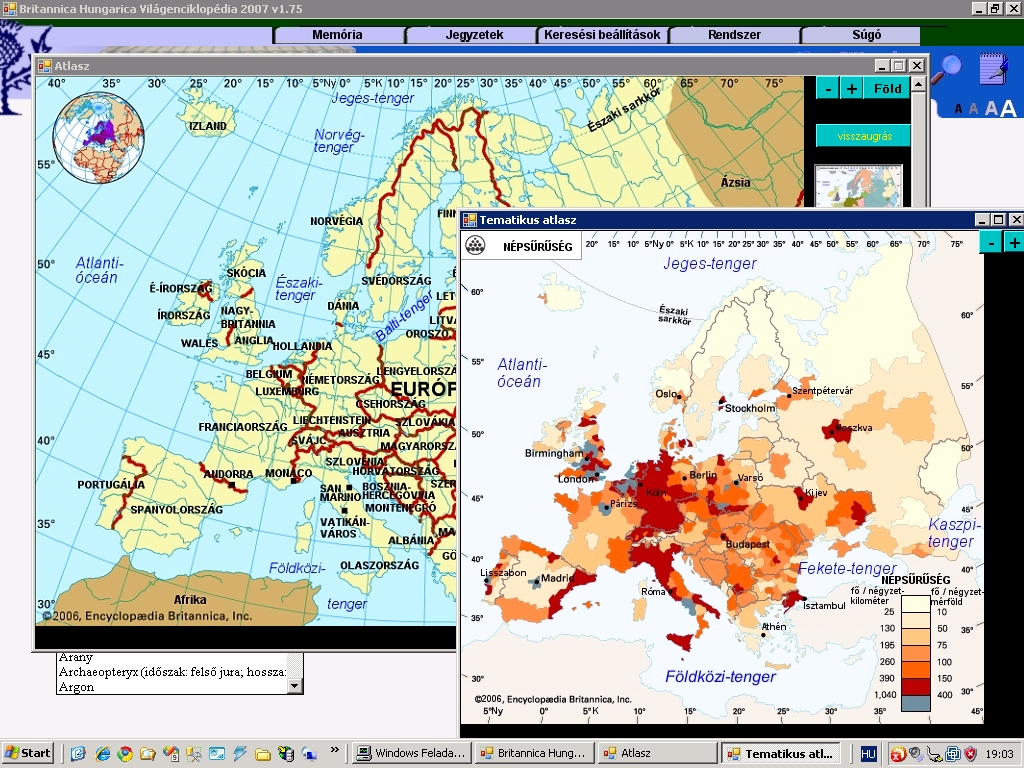Switch to Tematikus atl... taskbar button
Image resolution: width=1024 pixels, height=768 pixels.
(781, 753)
